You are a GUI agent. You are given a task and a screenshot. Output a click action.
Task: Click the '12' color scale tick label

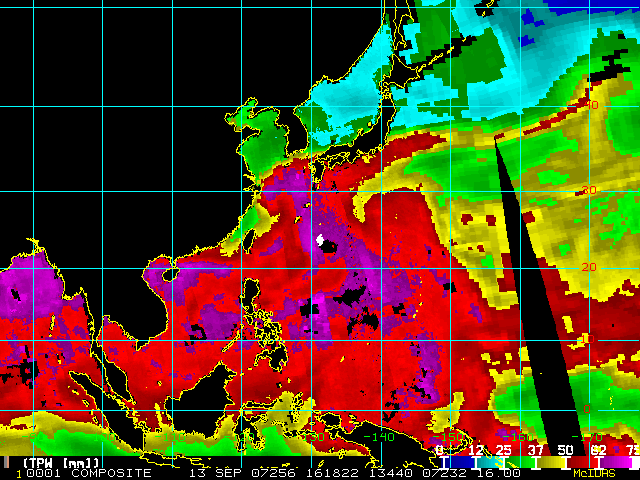[476, 451]
